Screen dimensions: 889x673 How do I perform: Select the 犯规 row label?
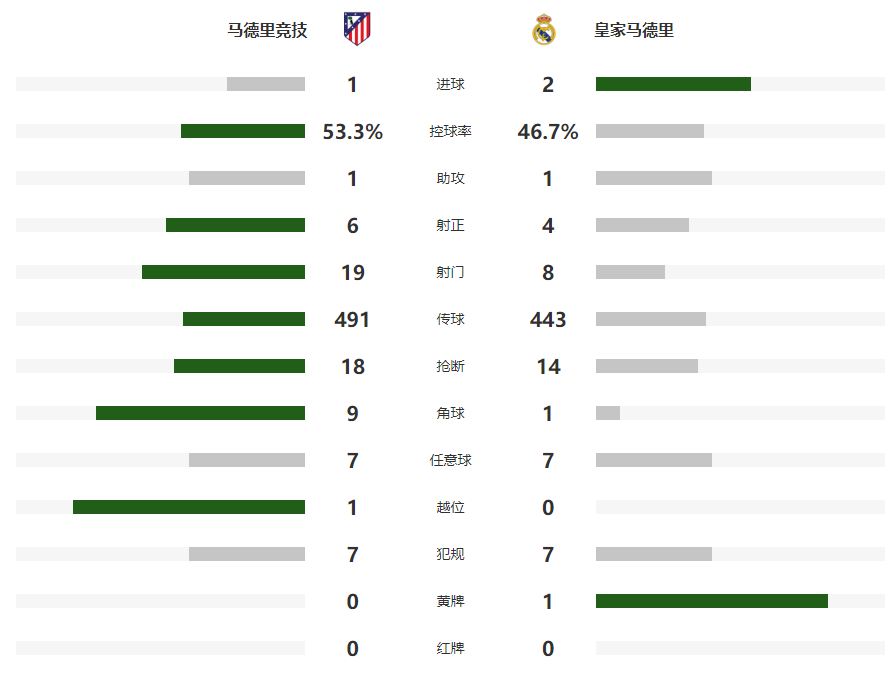pyautogui.click(x=450, y=555)
